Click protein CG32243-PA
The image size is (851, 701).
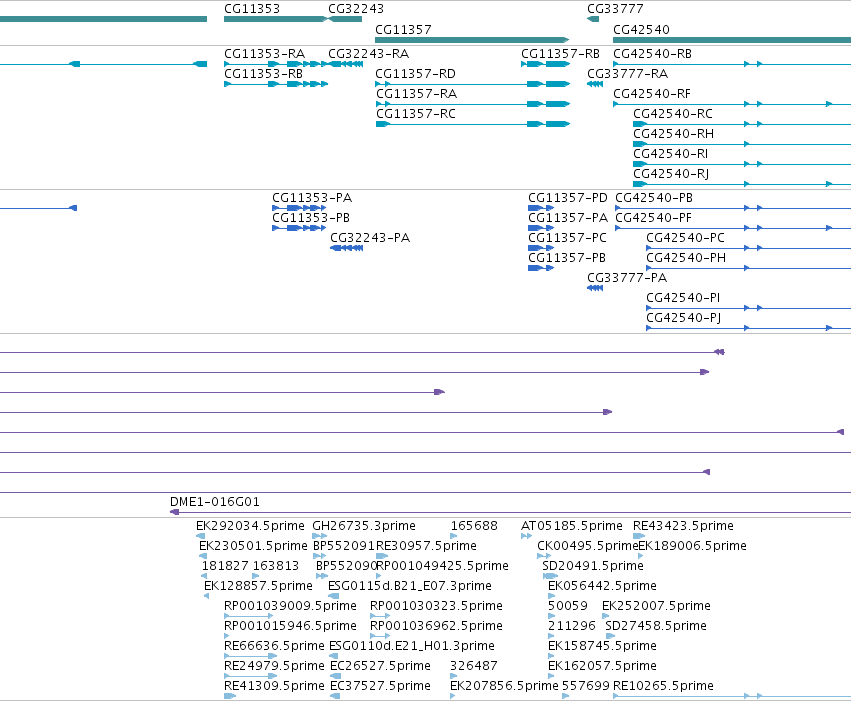tap(370, 238)
